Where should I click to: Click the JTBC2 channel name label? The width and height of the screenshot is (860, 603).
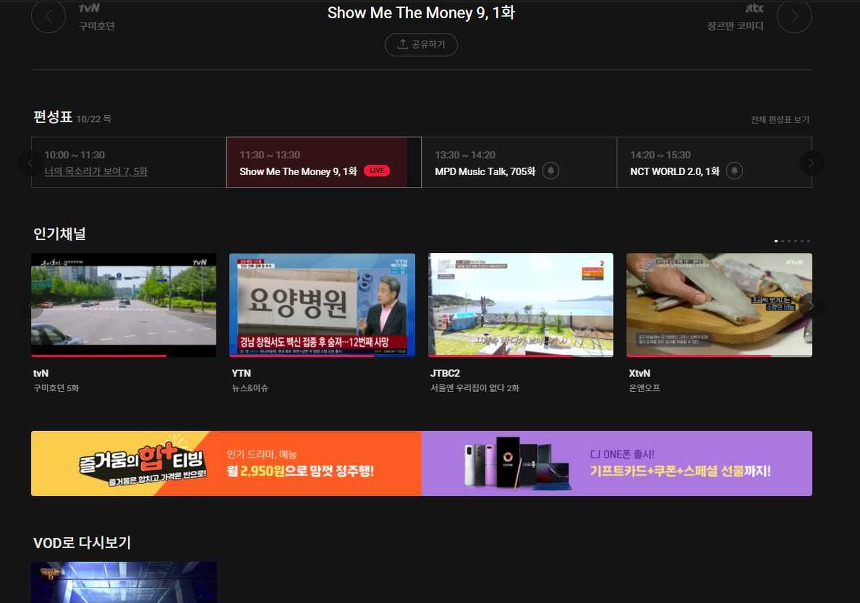pyautogui.click(x=445, y=373)
